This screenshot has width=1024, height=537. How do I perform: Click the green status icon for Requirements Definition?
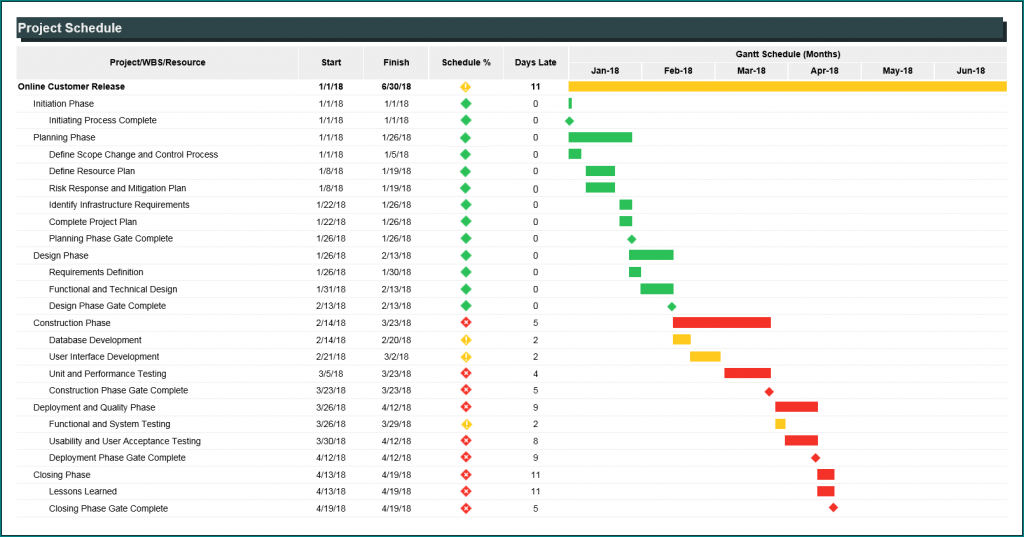click(465, 272)
